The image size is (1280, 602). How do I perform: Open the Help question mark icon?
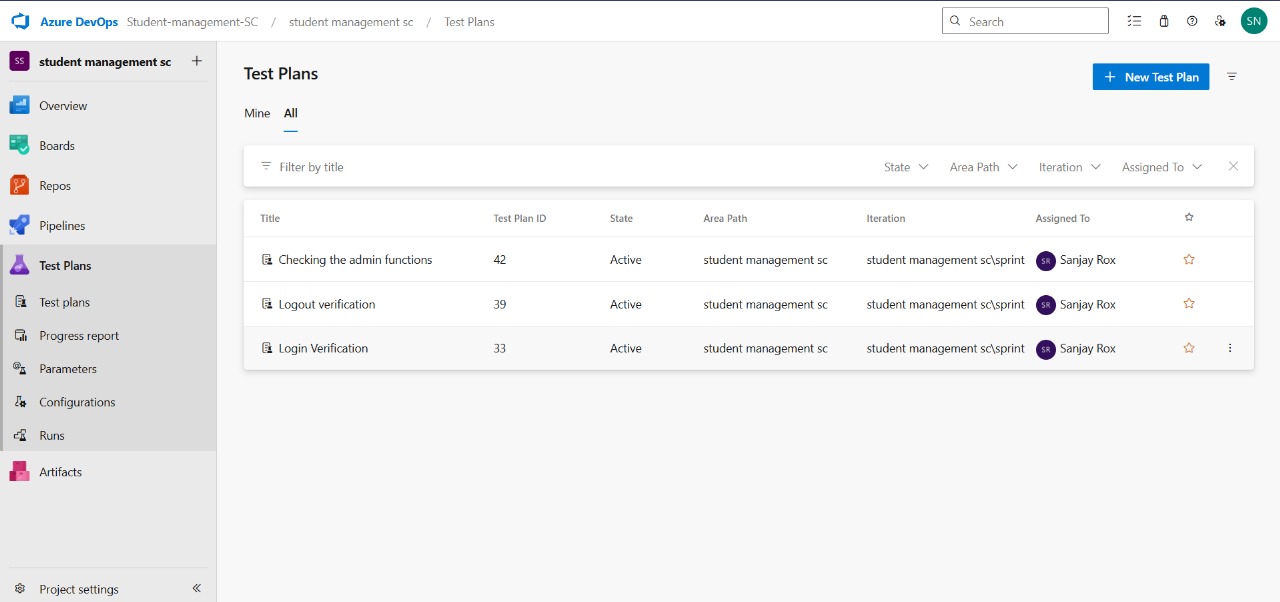tap(1192, 21)
